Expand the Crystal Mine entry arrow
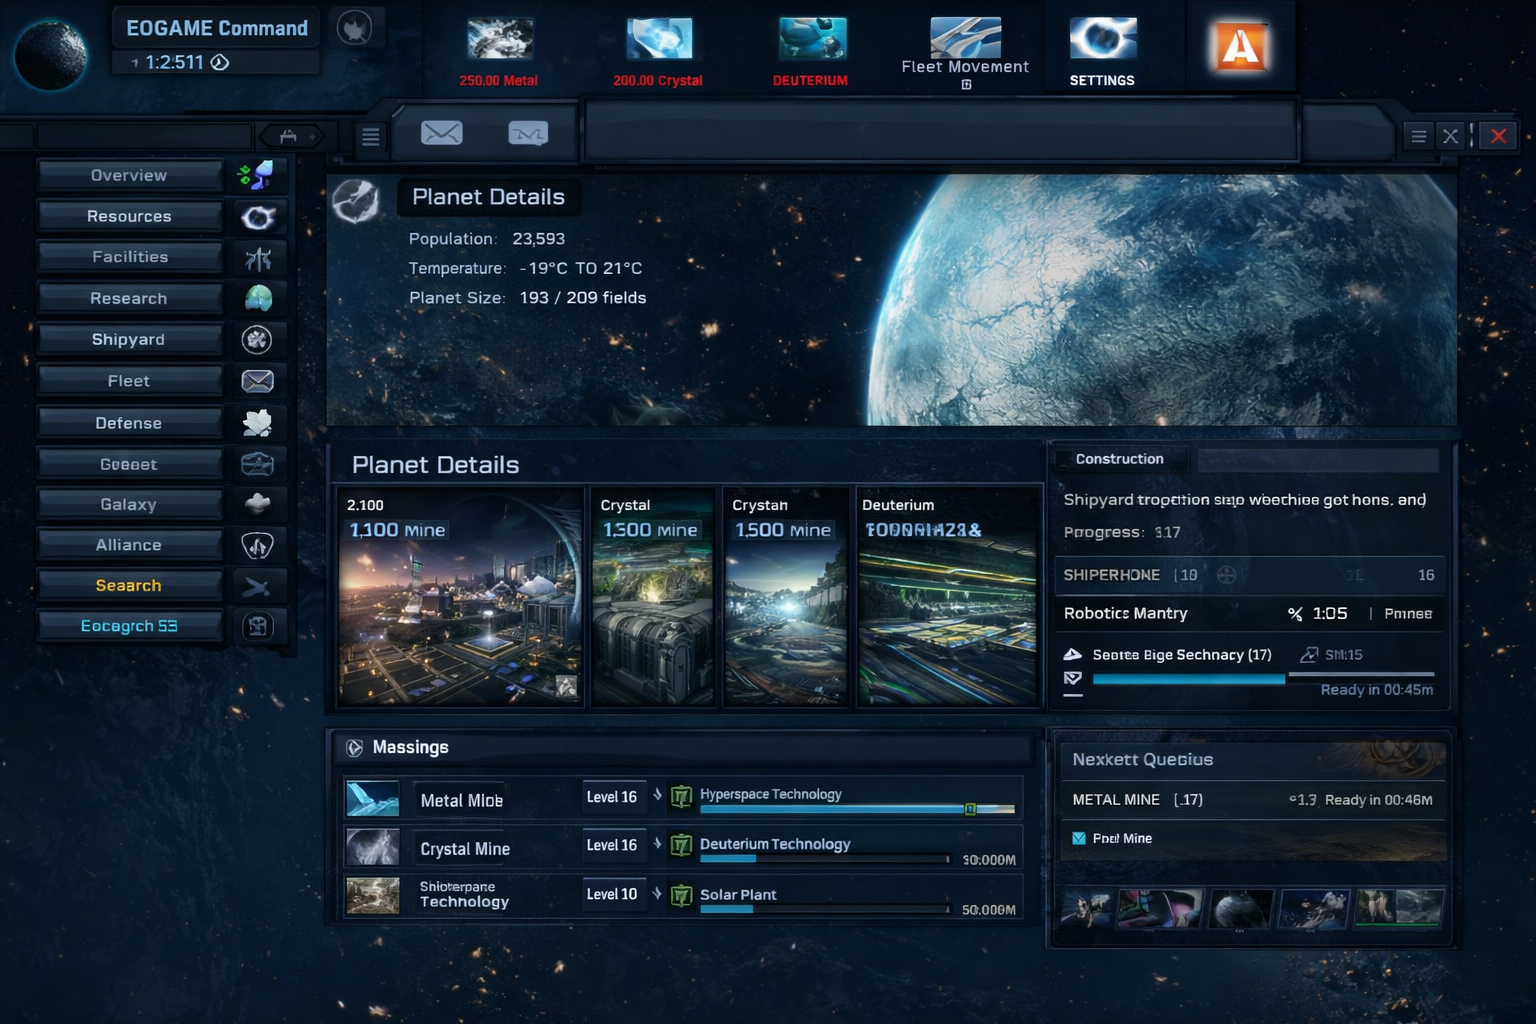 (x=657, y=845)
